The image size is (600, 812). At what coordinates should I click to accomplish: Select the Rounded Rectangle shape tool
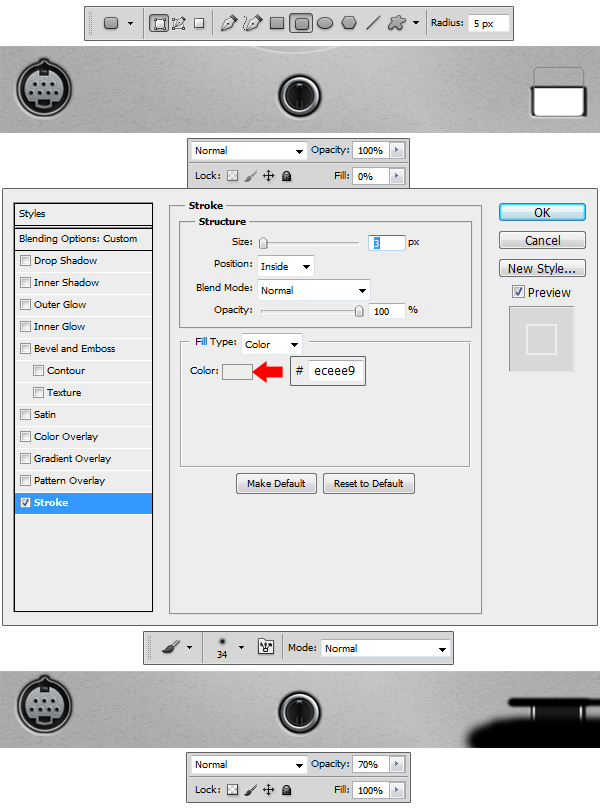pyautogui.click(x=301, y=23)
